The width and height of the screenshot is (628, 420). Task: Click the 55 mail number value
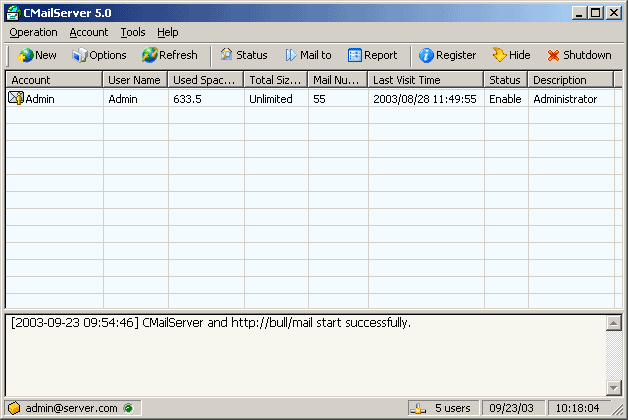319,99
